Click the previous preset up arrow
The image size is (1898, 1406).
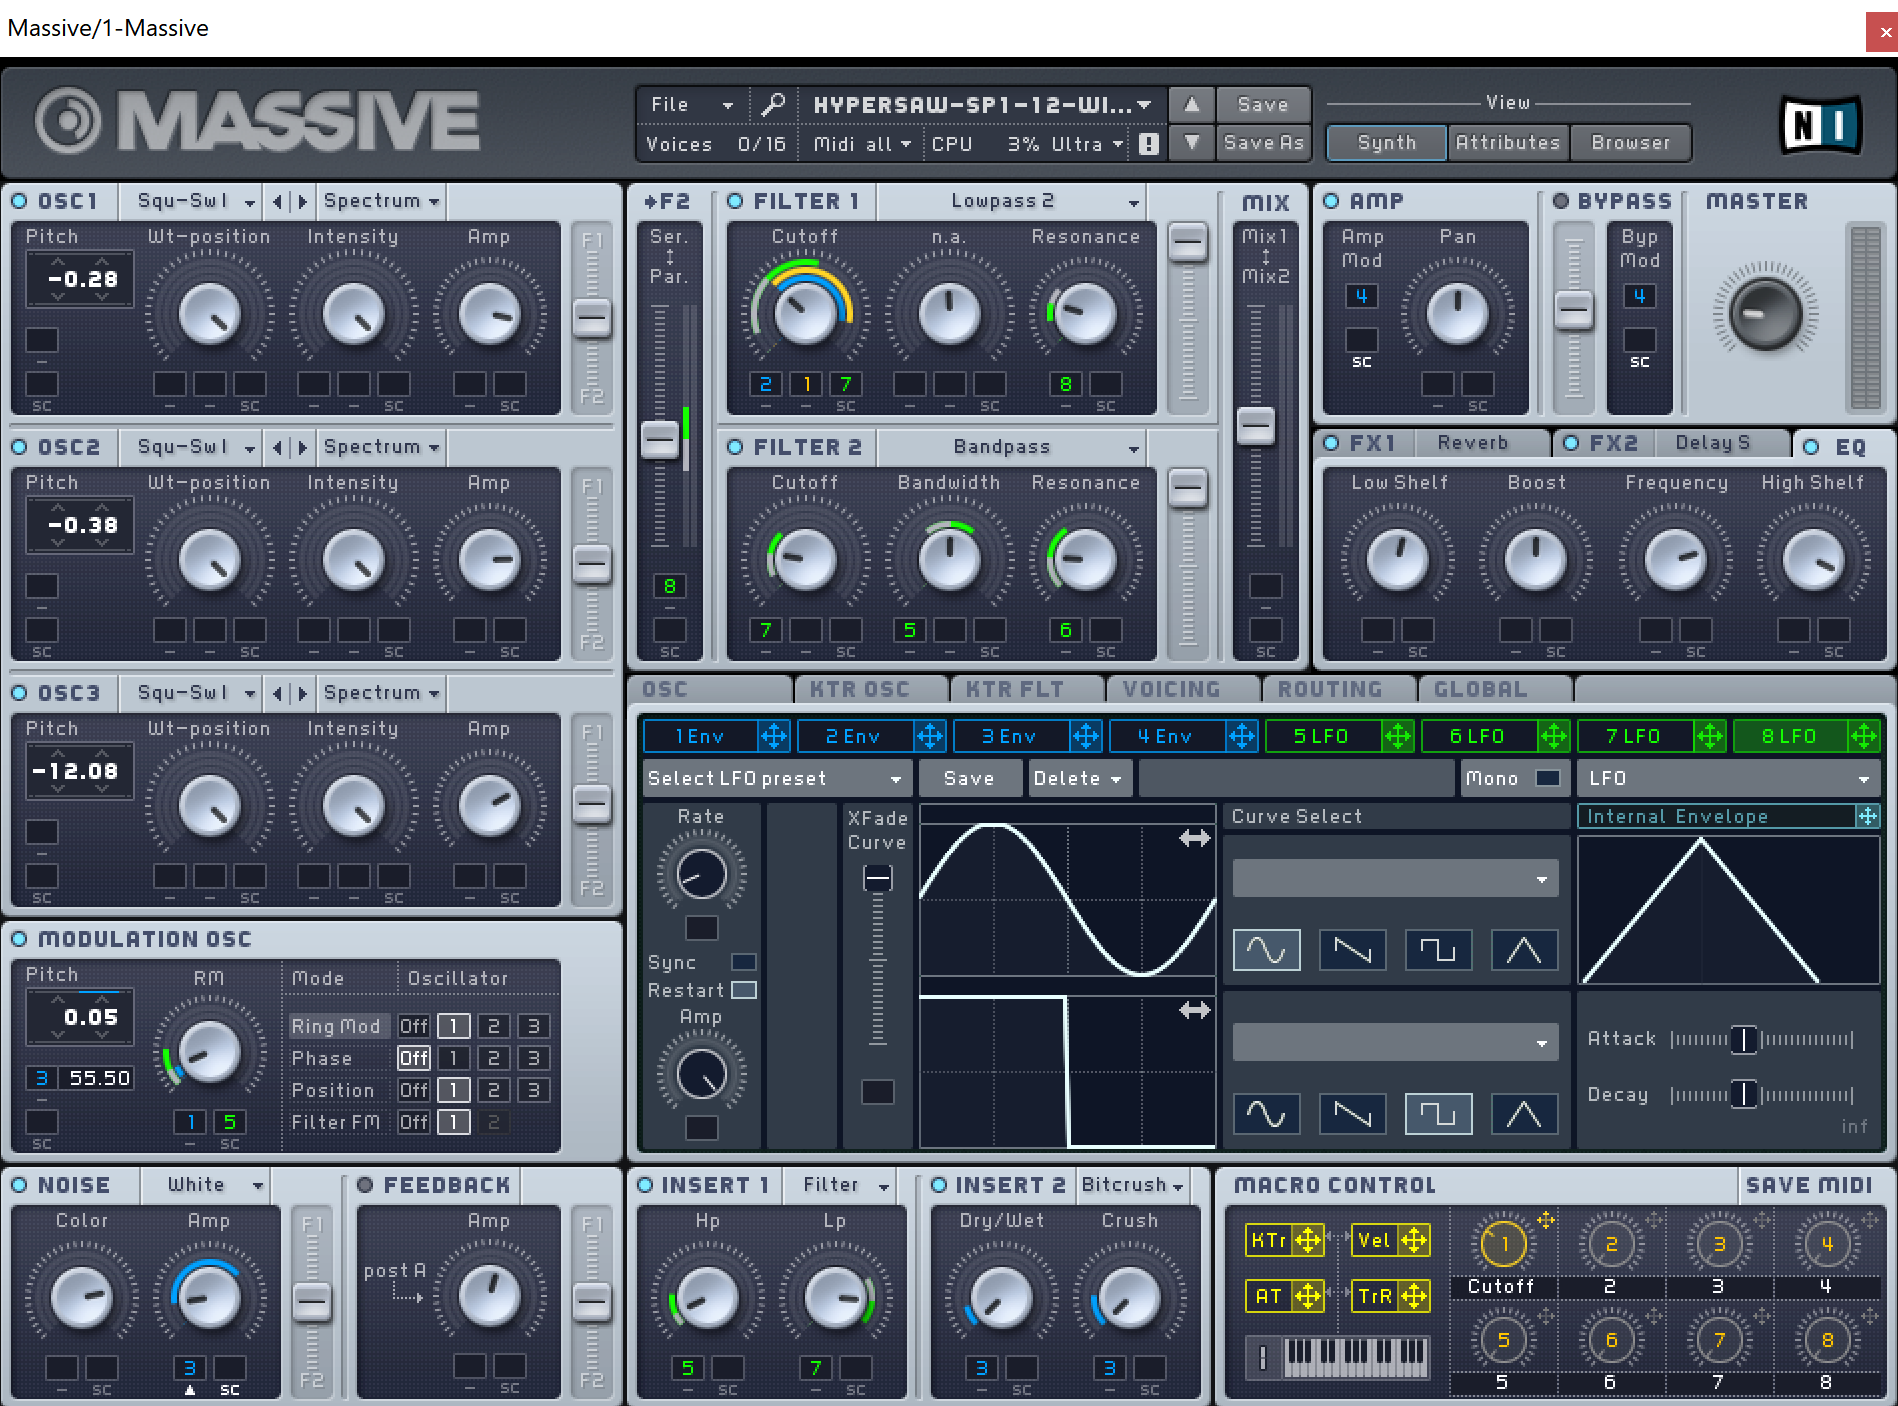point(1191,104)
